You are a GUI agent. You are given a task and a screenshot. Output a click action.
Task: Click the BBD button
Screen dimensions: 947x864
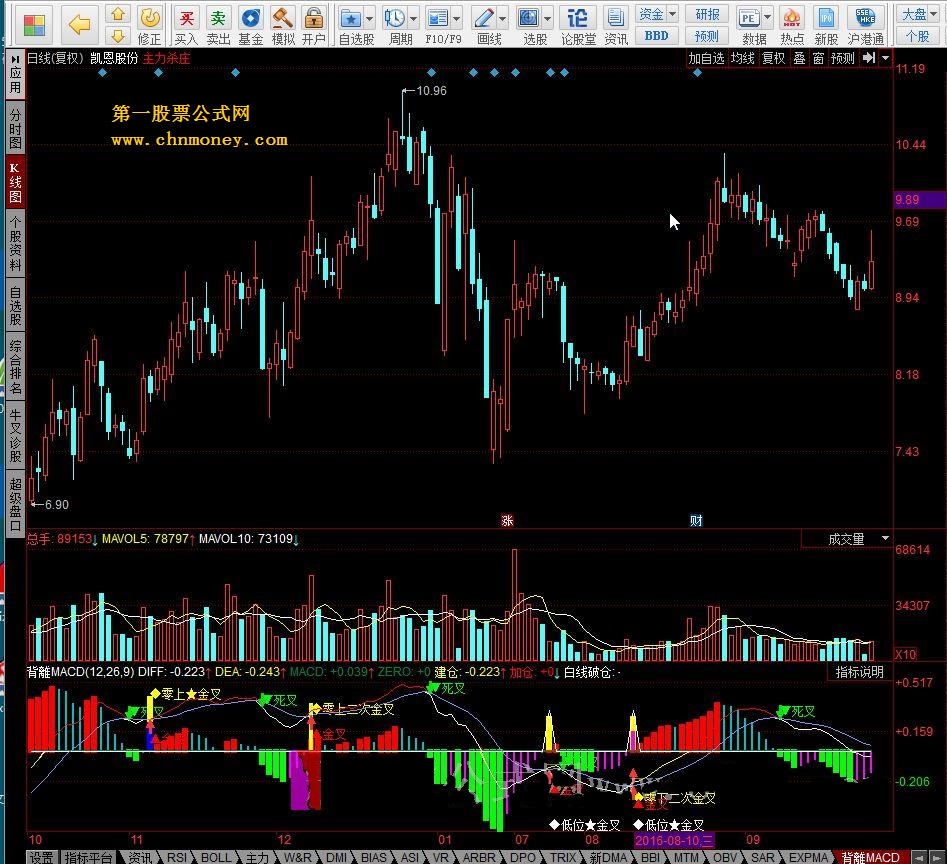pos(656,36)
